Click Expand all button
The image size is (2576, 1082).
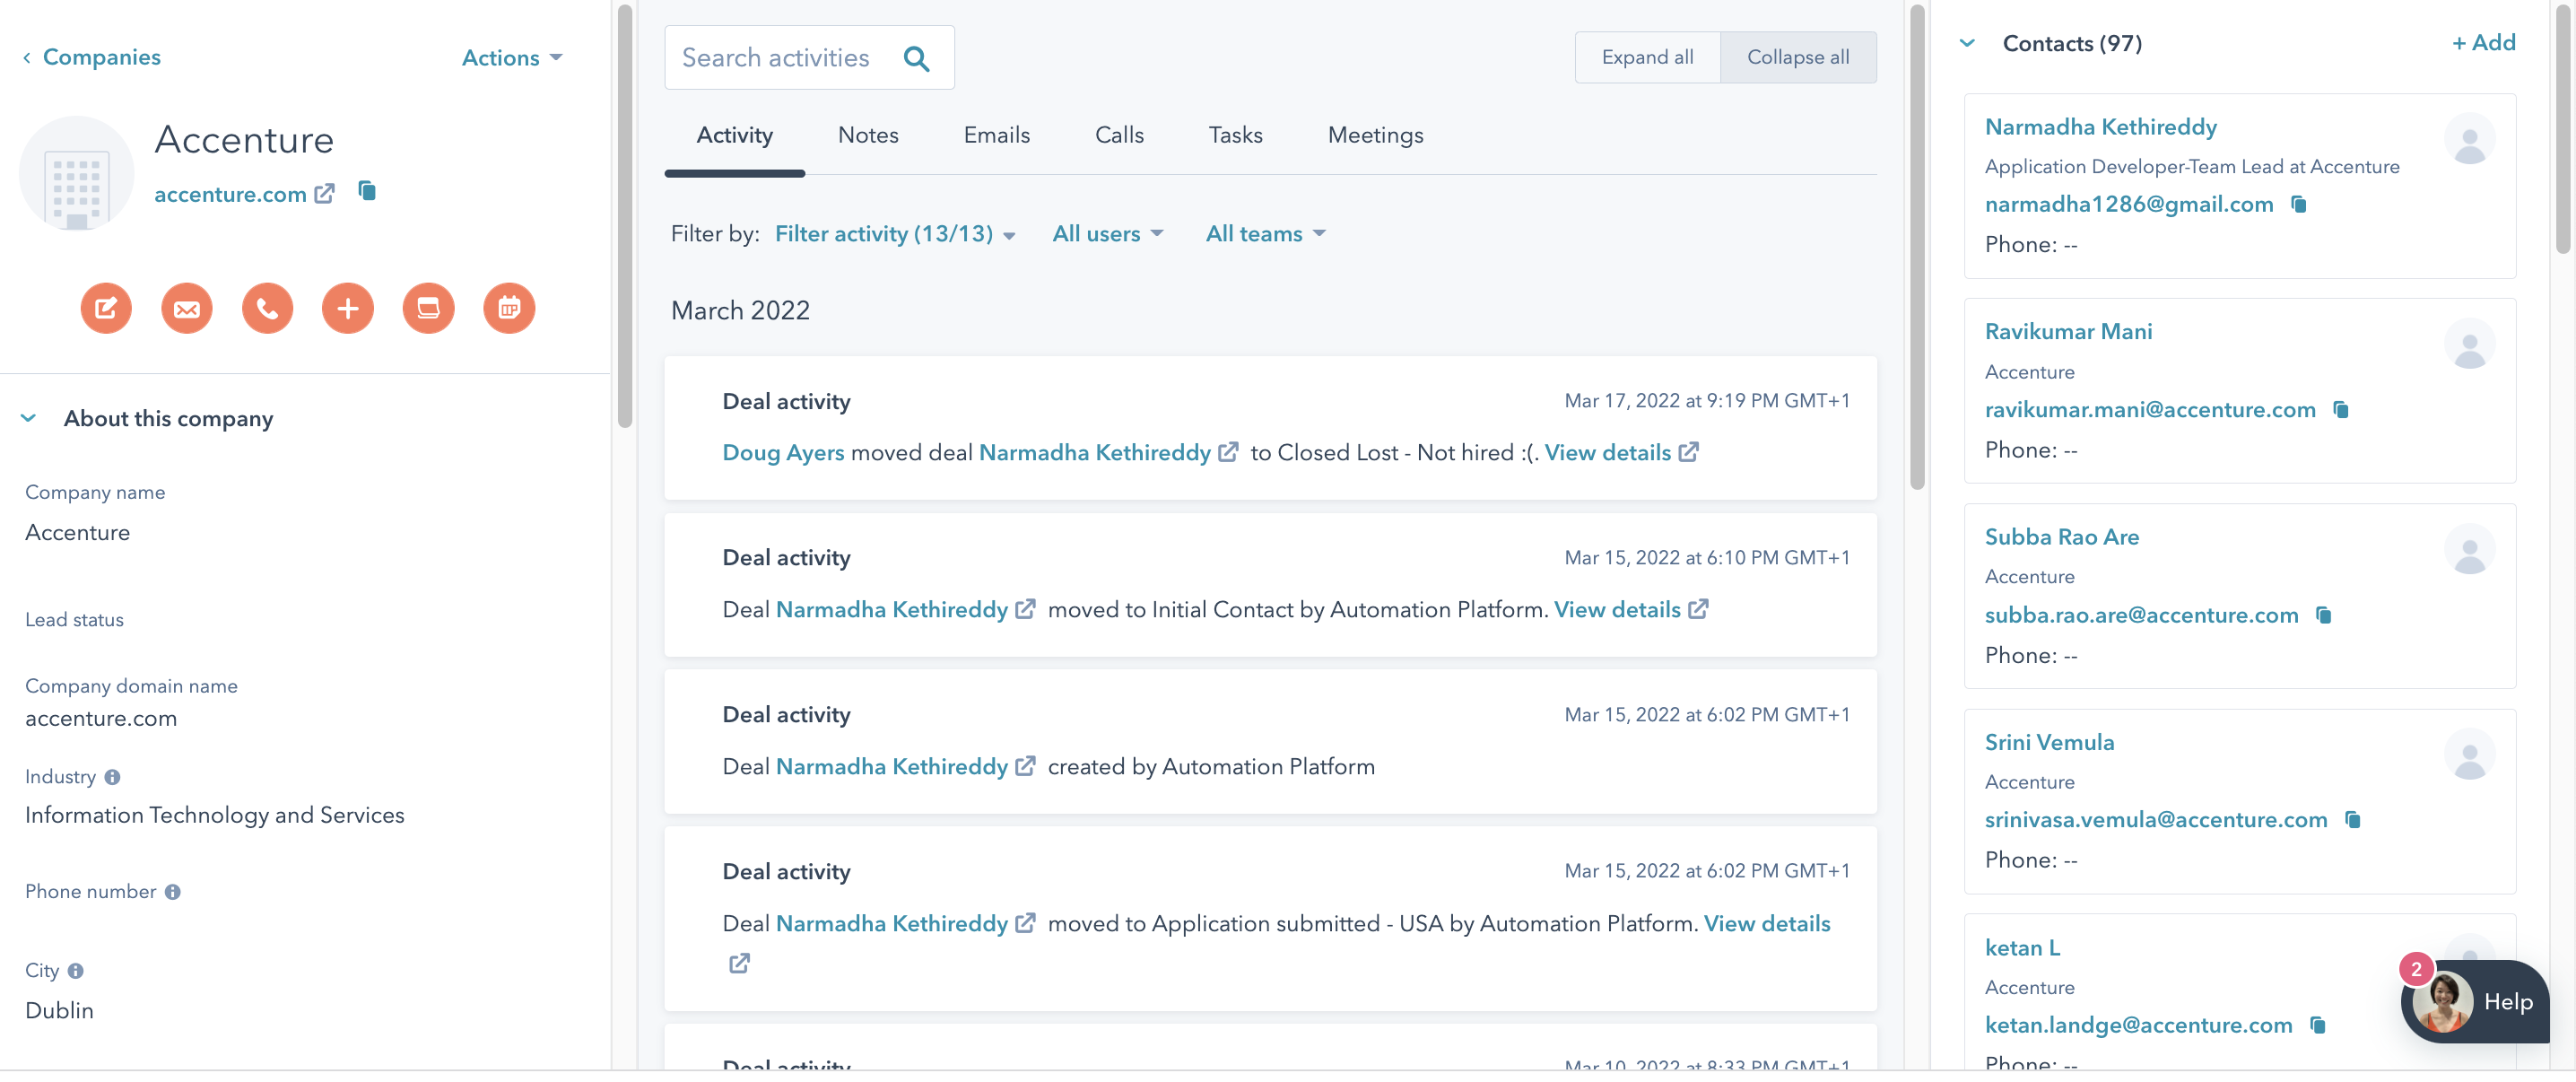point(1647,58)
